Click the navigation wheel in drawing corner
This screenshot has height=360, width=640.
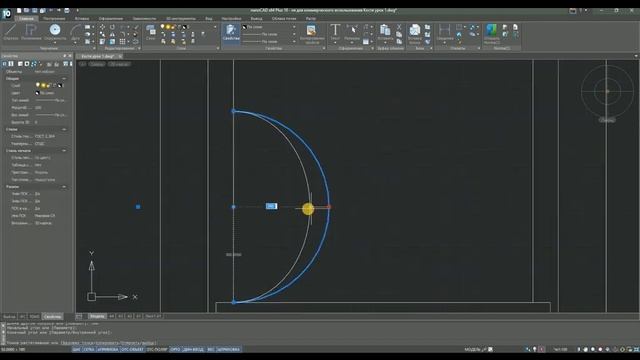coord(607,91)
